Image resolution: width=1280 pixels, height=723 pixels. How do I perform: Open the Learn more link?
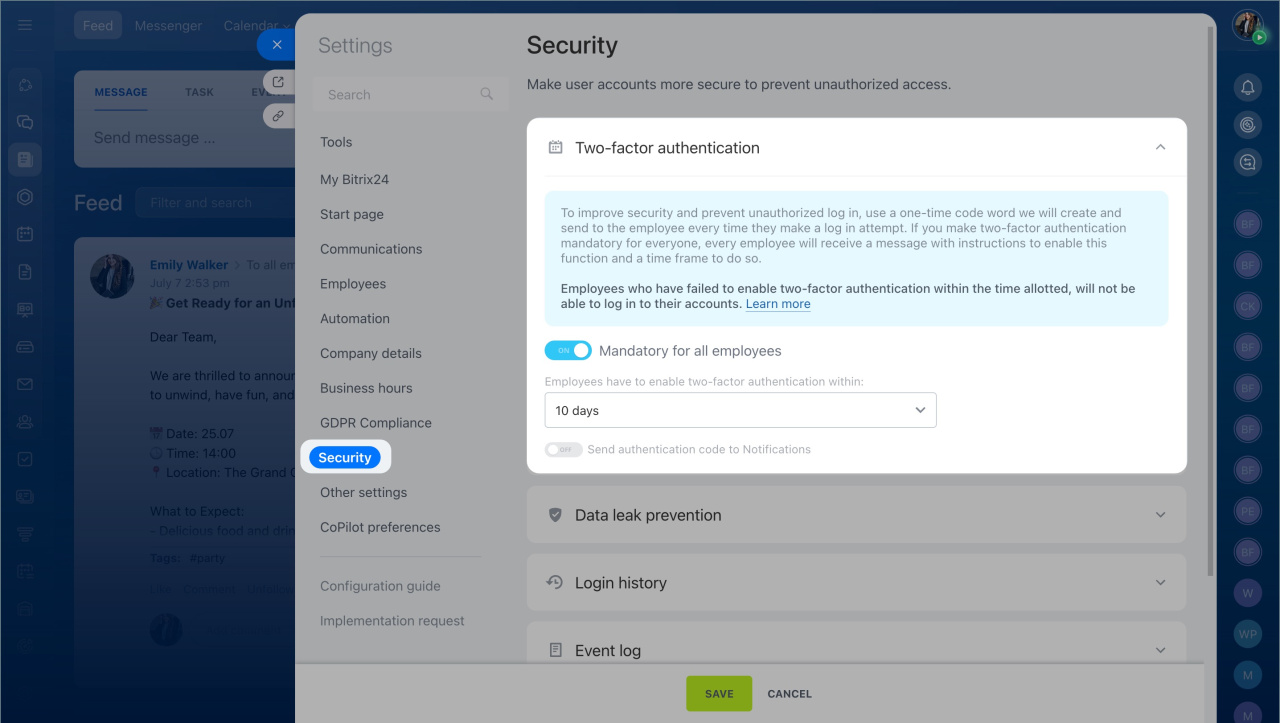point(778,304)
